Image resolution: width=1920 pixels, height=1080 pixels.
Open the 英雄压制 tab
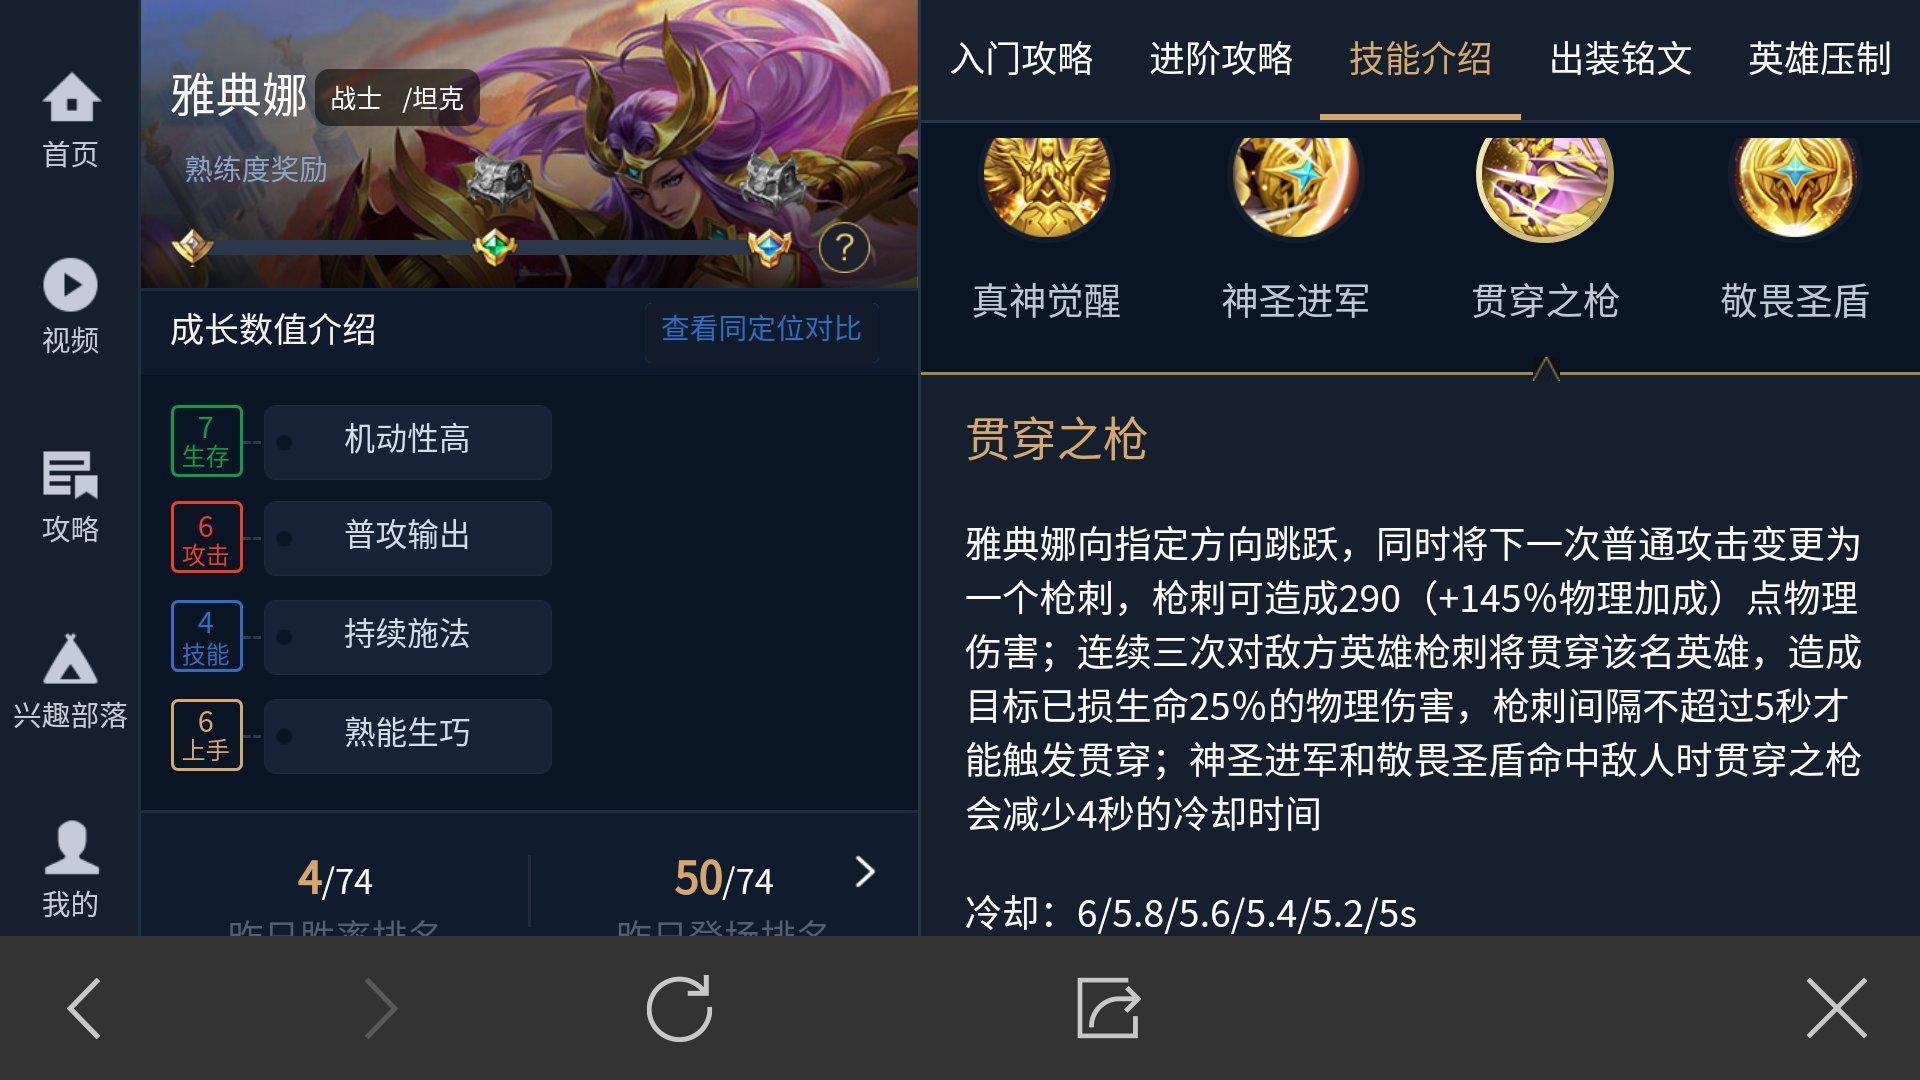click(1819, 59)
